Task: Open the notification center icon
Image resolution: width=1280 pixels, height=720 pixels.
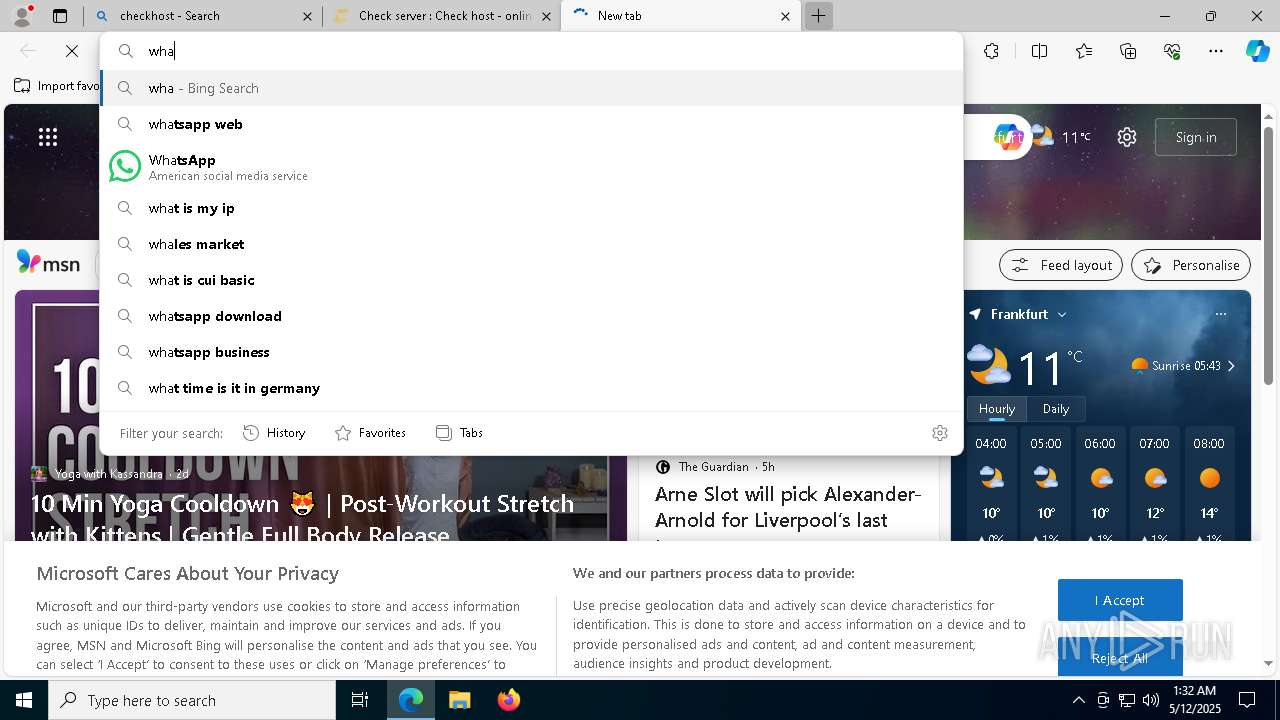Action: tap(1247, 700)
